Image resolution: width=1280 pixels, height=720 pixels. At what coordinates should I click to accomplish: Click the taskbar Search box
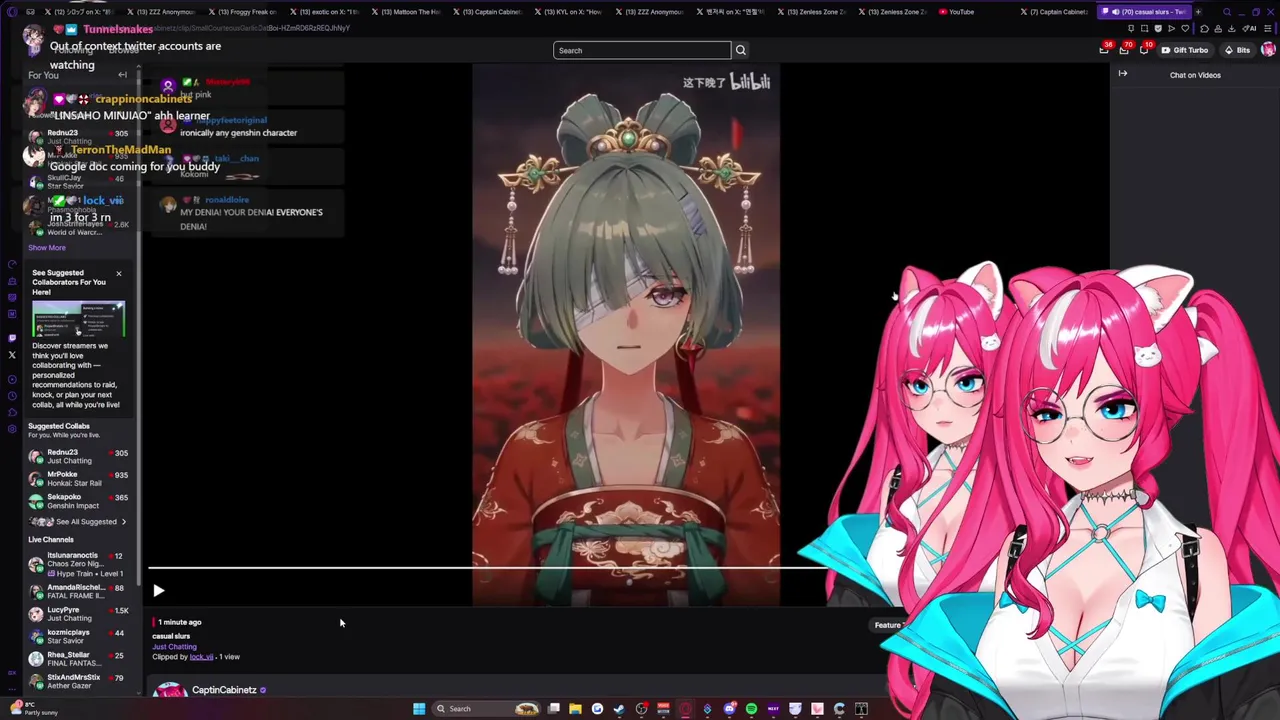click(x=486, y=709)
